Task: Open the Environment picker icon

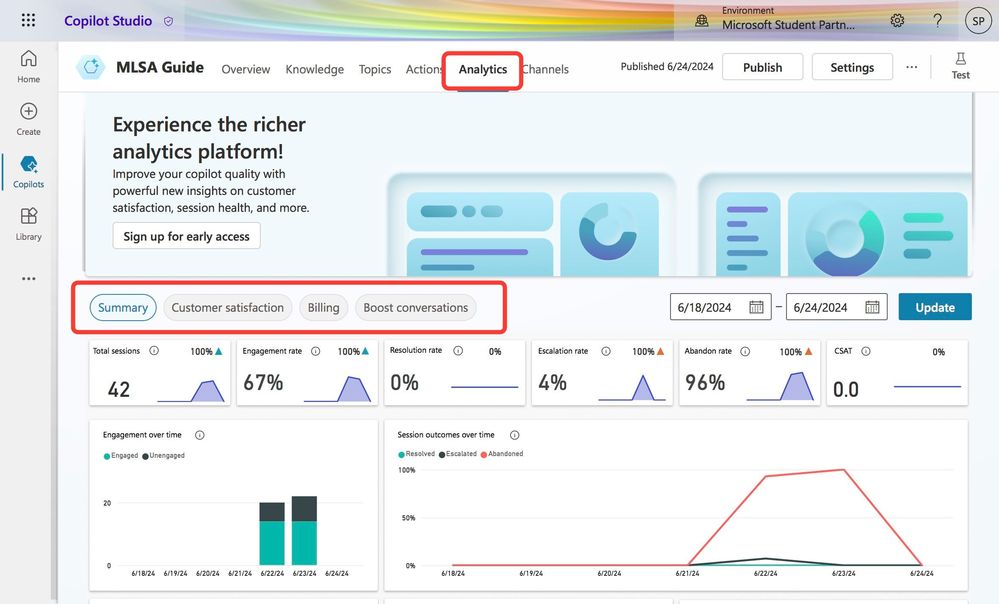Action: click(x=701, y=20)
